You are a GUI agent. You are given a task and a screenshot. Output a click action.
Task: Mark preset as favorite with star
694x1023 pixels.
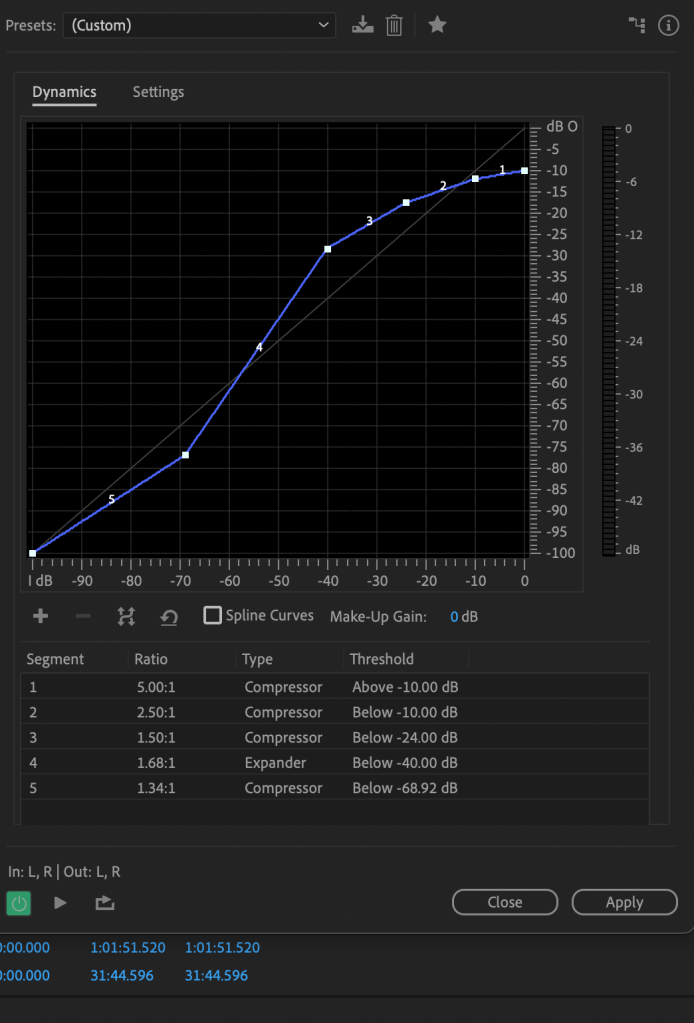pyautogui.click(x=437, y=25)
